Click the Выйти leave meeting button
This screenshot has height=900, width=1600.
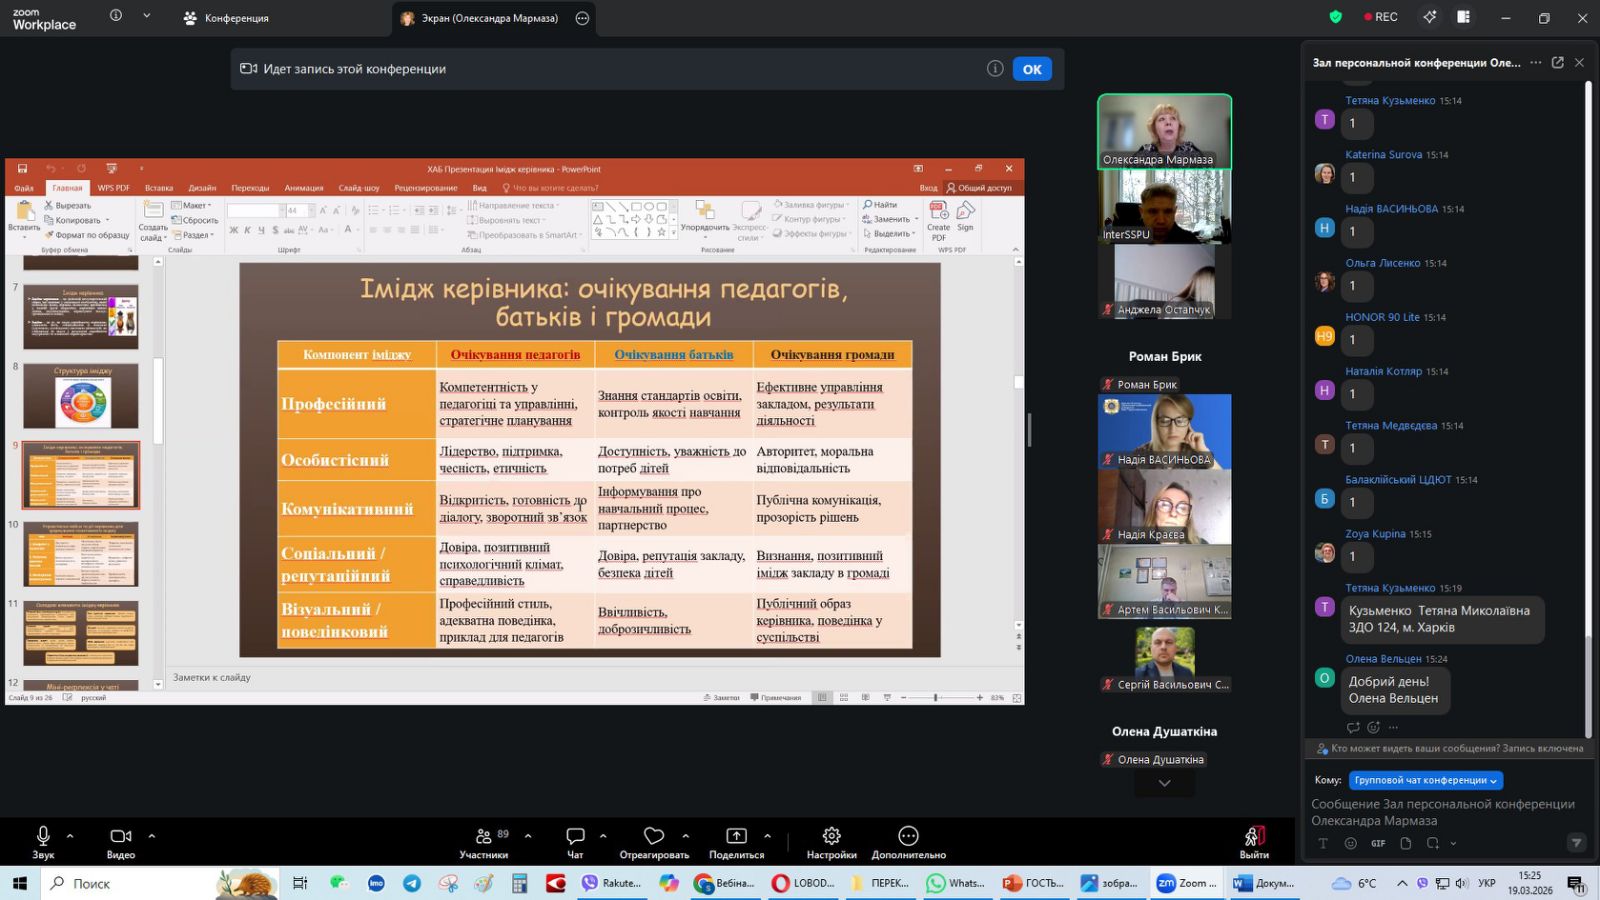click(x=1254, y=841)
